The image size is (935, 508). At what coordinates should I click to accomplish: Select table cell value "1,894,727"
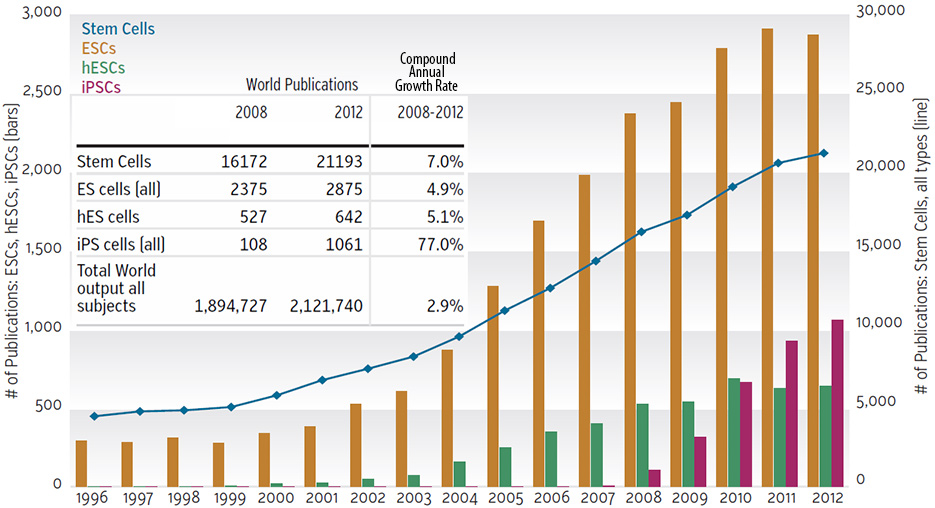coord(230,306)
